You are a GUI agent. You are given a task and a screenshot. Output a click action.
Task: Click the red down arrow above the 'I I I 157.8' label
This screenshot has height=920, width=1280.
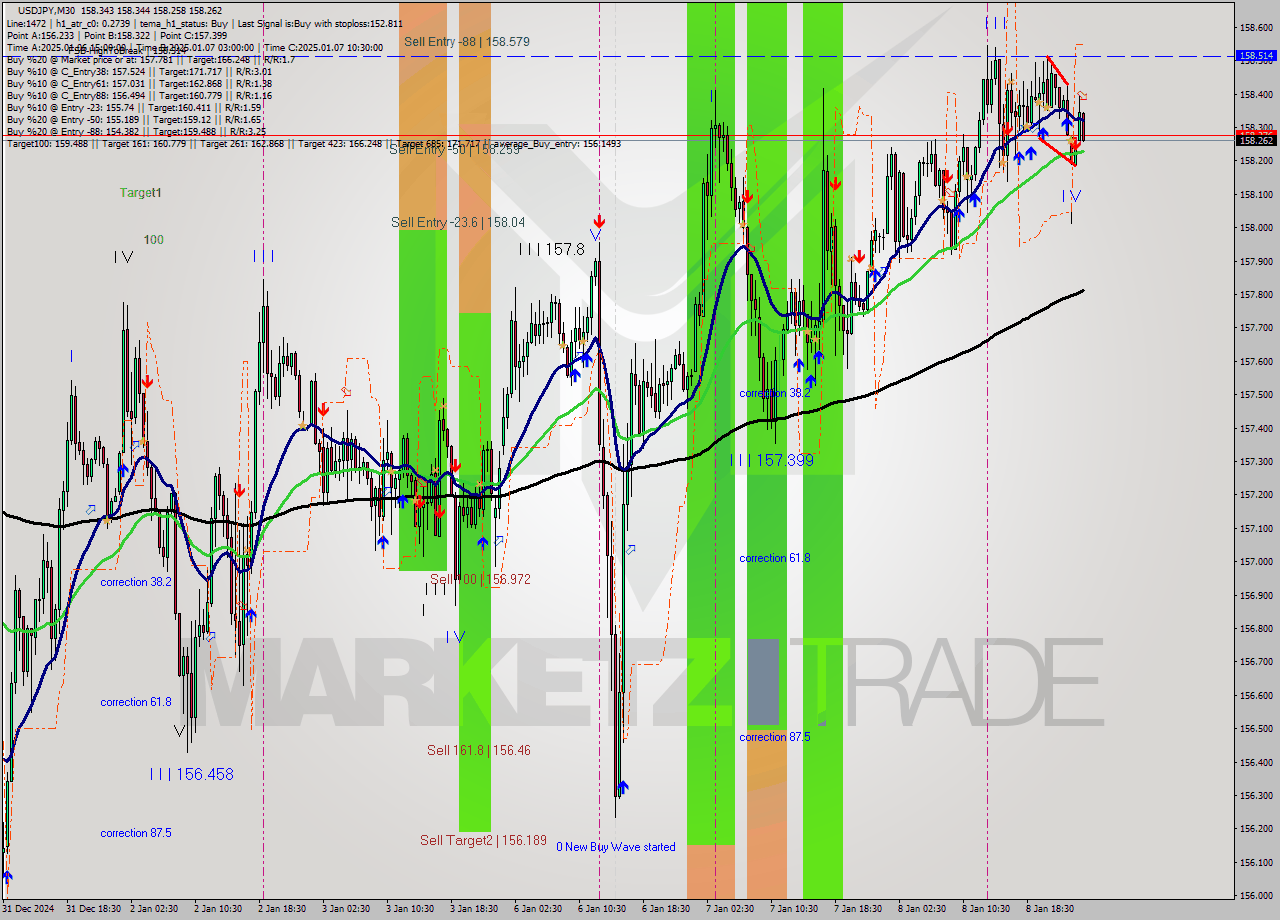coord(598,221)
